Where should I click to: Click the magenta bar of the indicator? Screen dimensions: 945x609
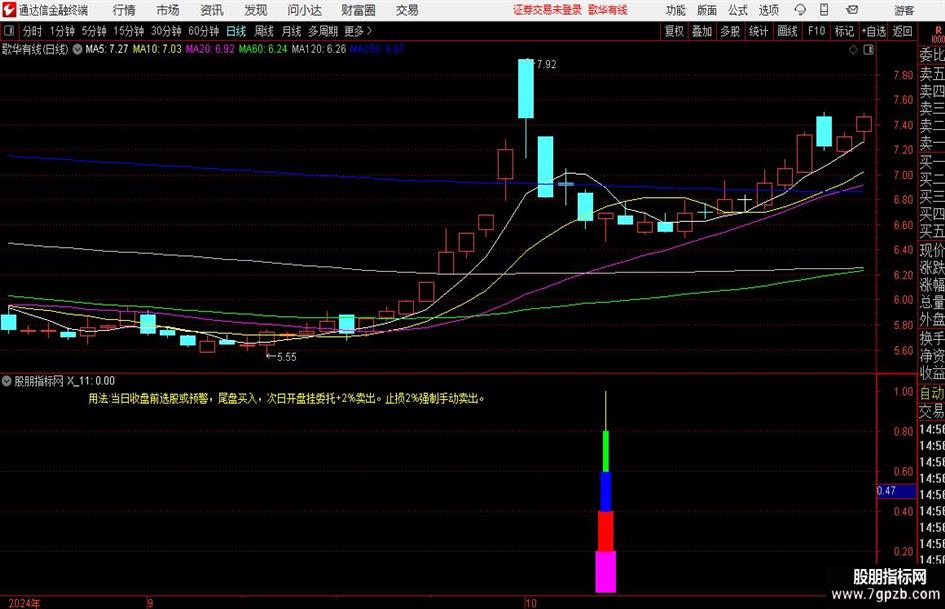tap(606, 571)
